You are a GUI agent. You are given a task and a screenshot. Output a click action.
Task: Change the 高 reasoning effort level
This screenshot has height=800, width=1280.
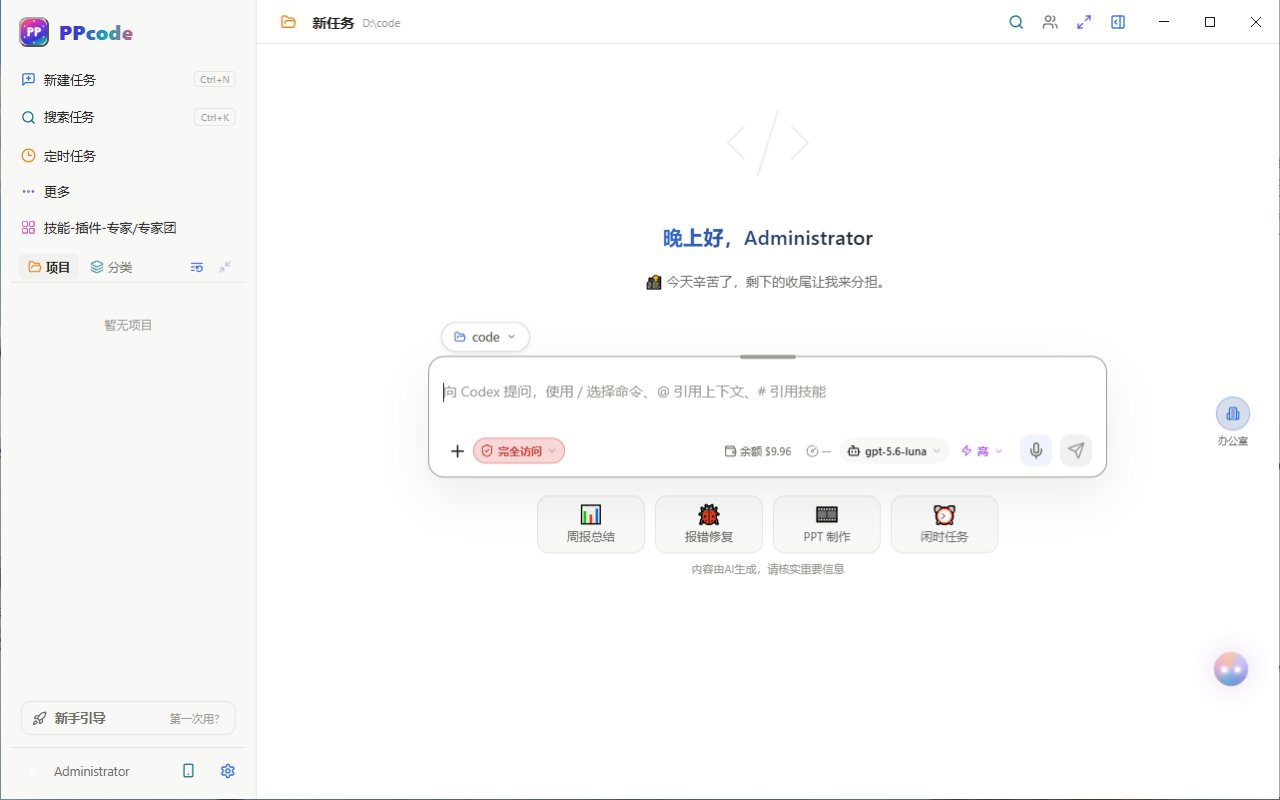coord(981,451)
